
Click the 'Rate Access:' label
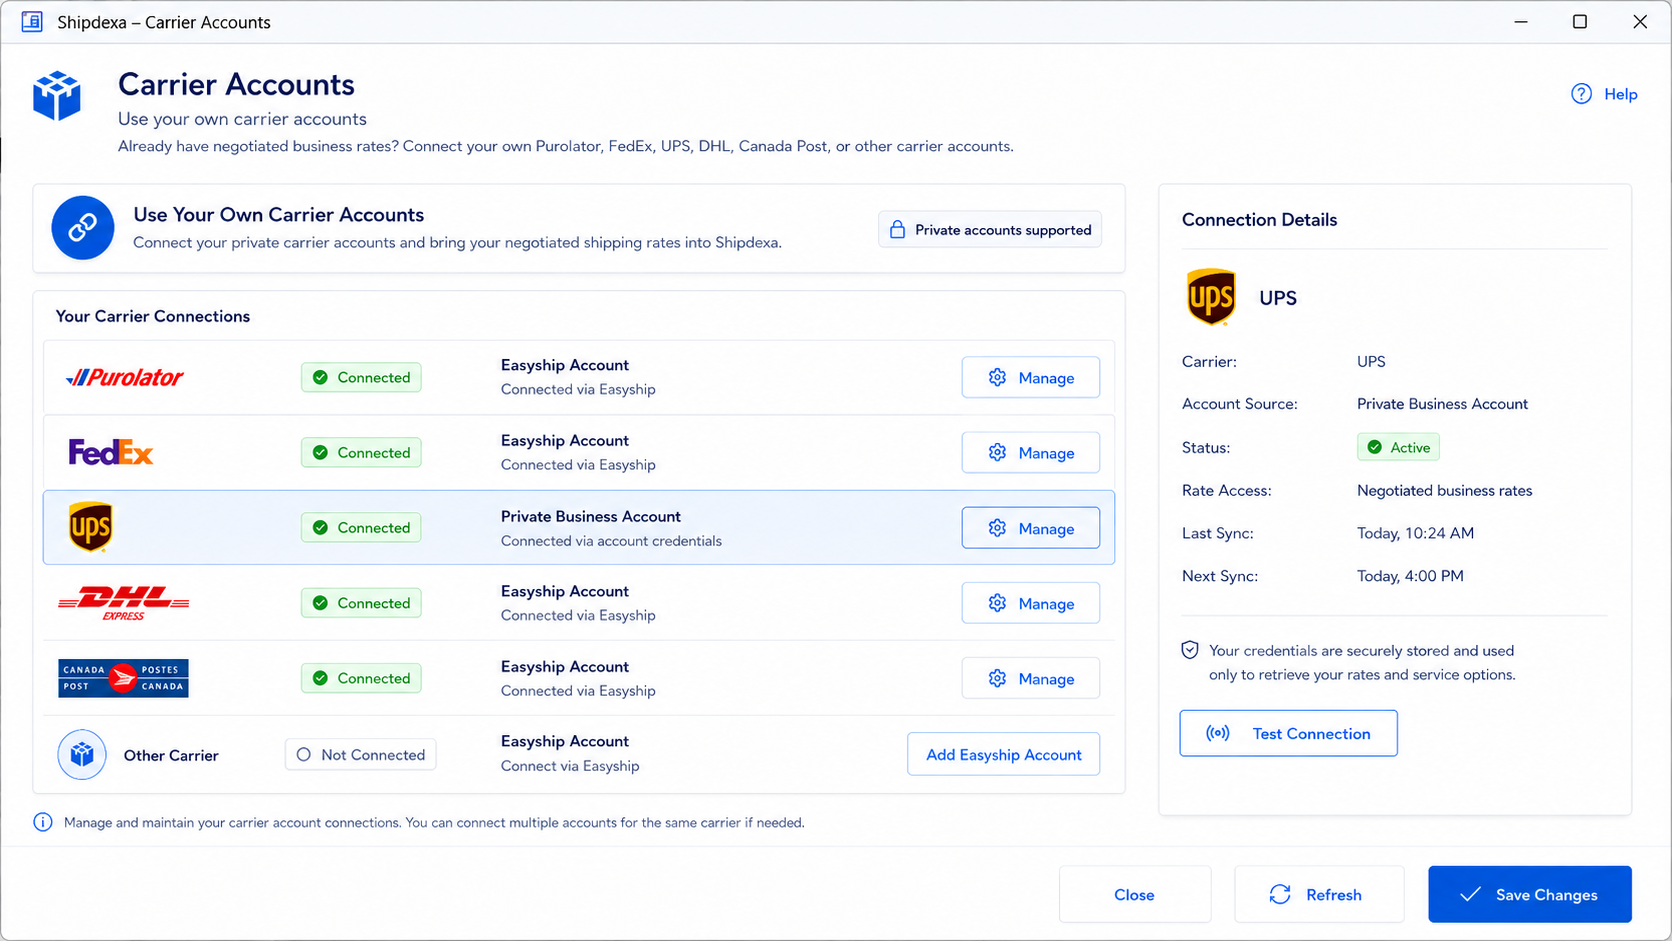[1227, 490]
